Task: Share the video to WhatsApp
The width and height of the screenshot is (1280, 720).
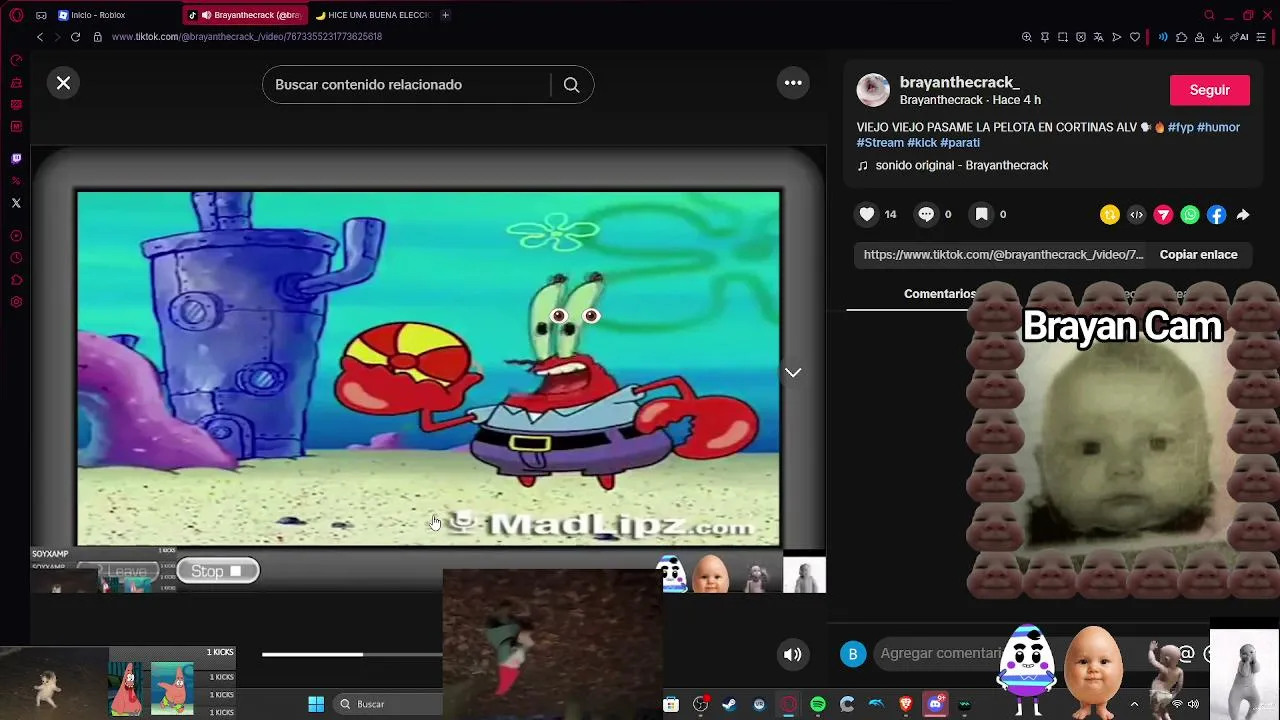Action: point(1190,214)
